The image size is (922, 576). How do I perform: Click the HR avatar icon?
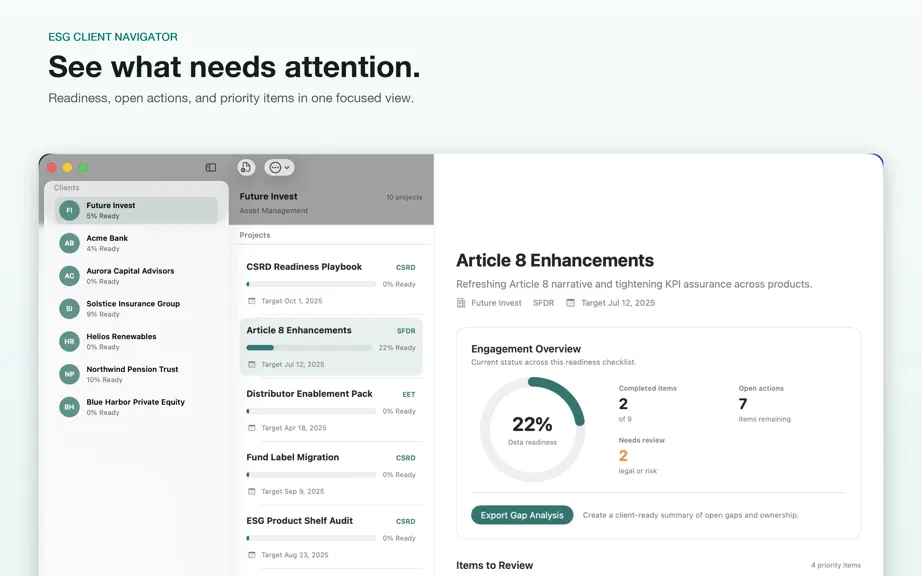[x=69, y=341]
